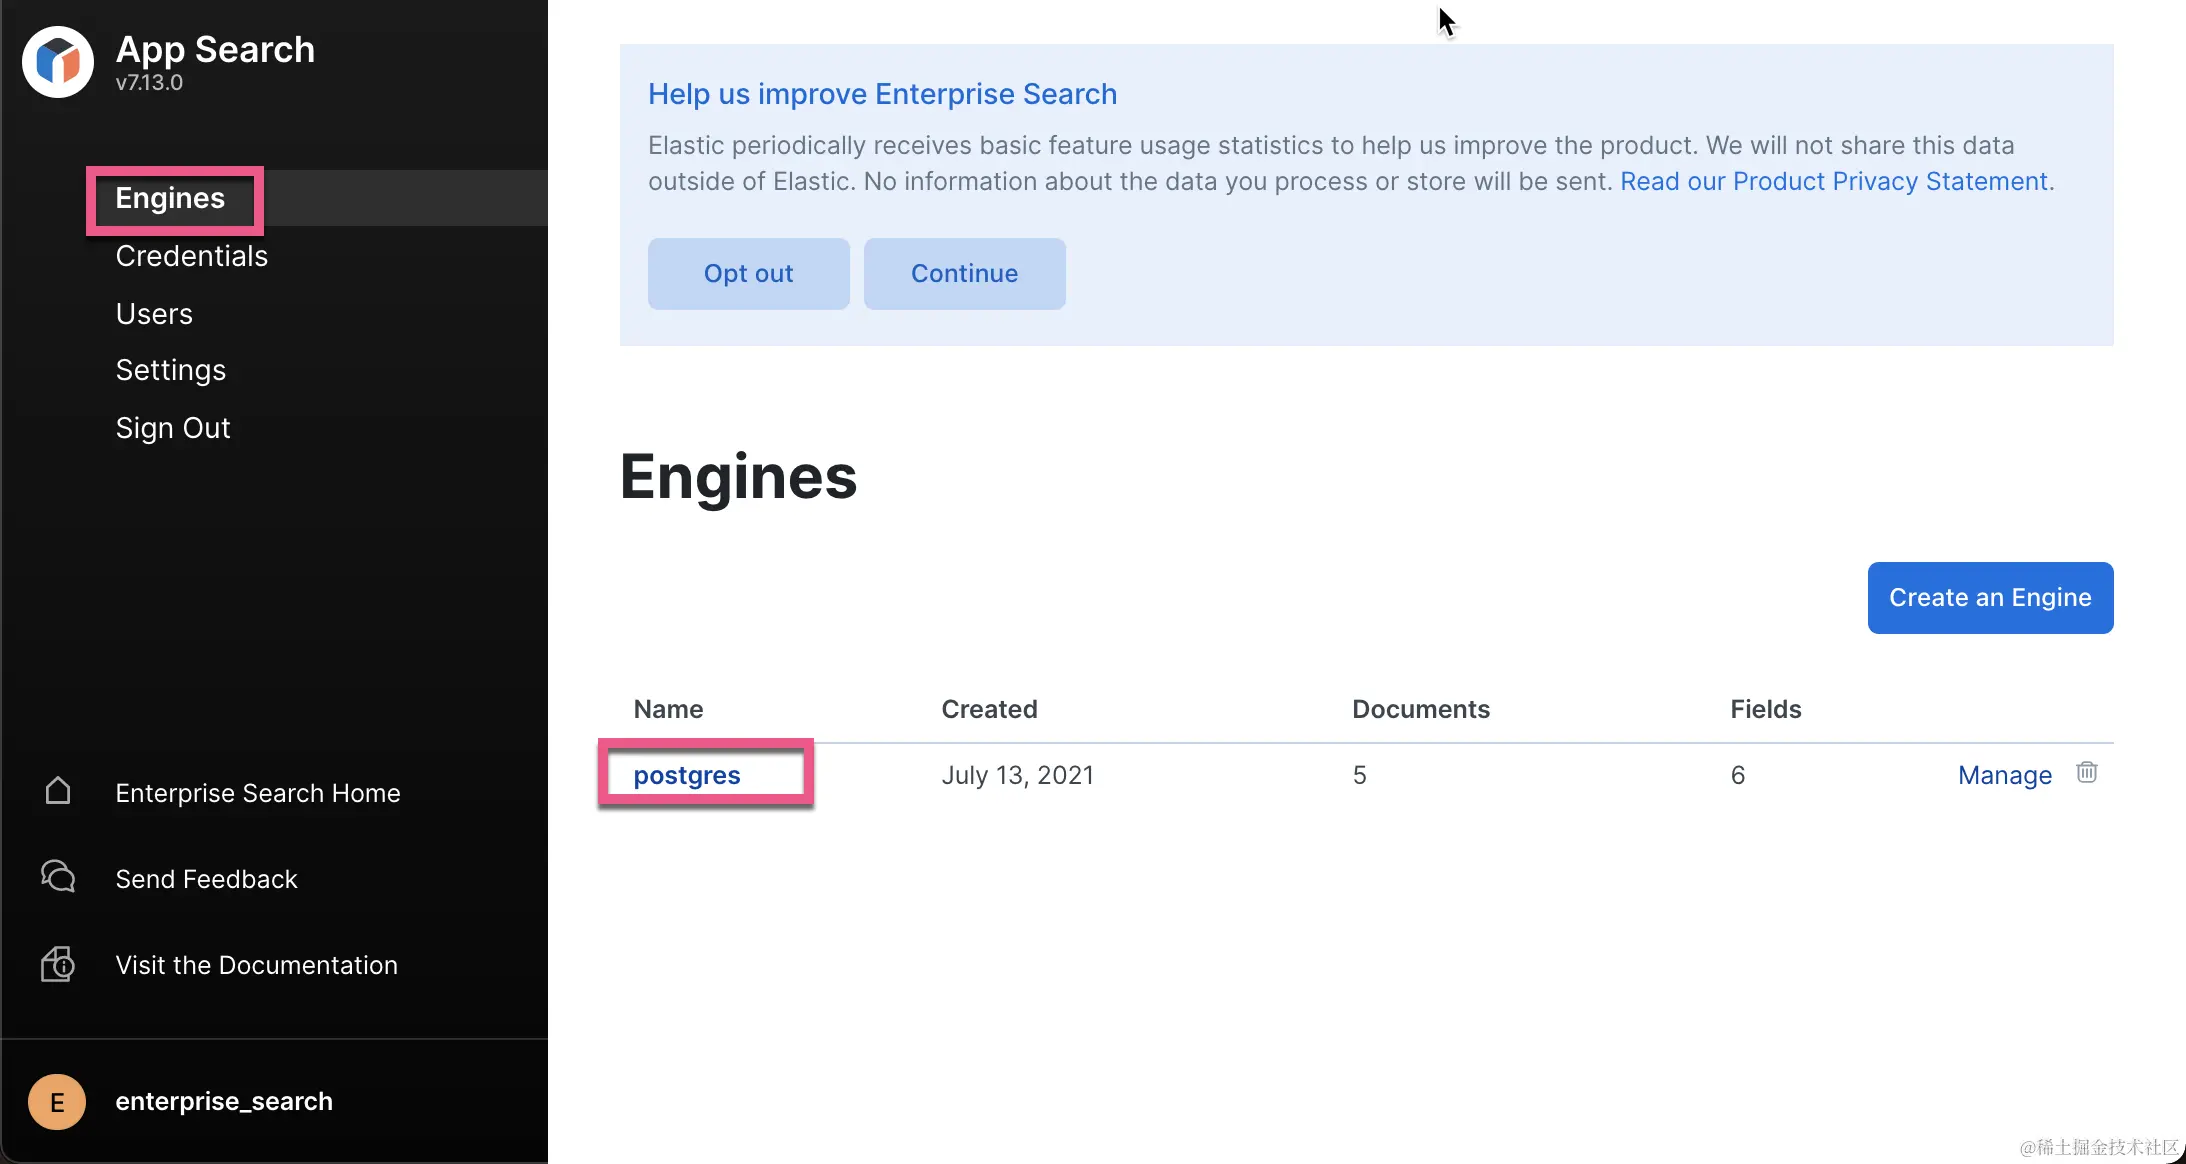Open Engines in the sidebar

[170, 198]
